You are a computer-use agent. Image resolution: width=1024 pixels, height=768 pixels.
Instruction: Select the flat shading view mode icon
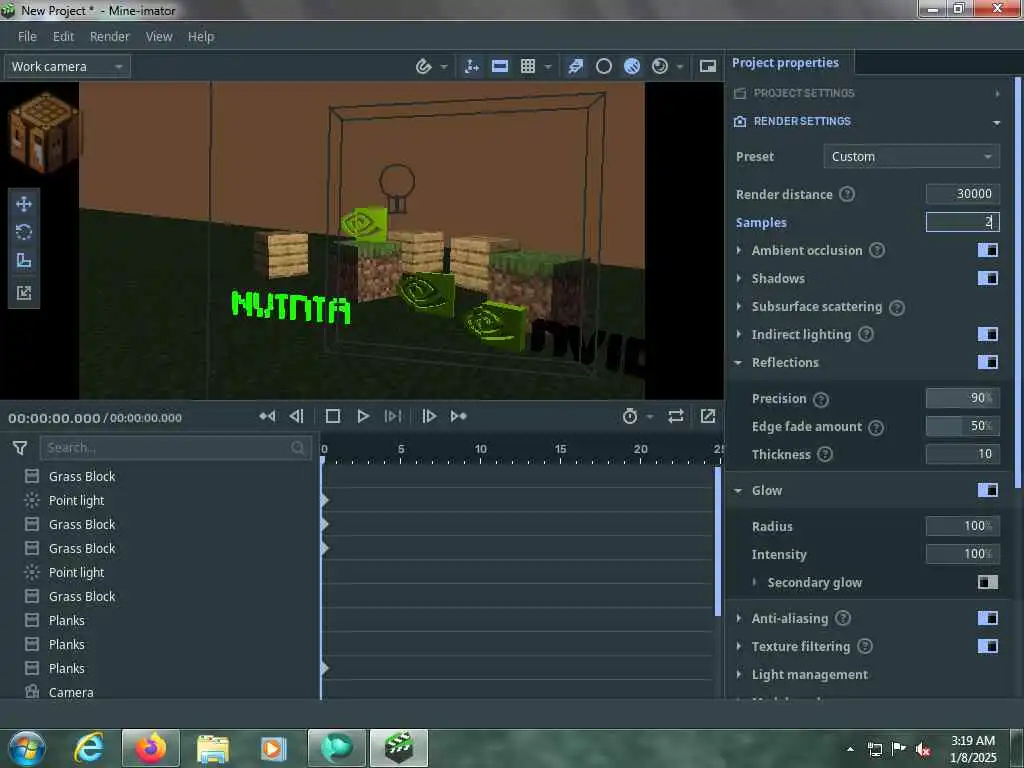tap(575, 66)
